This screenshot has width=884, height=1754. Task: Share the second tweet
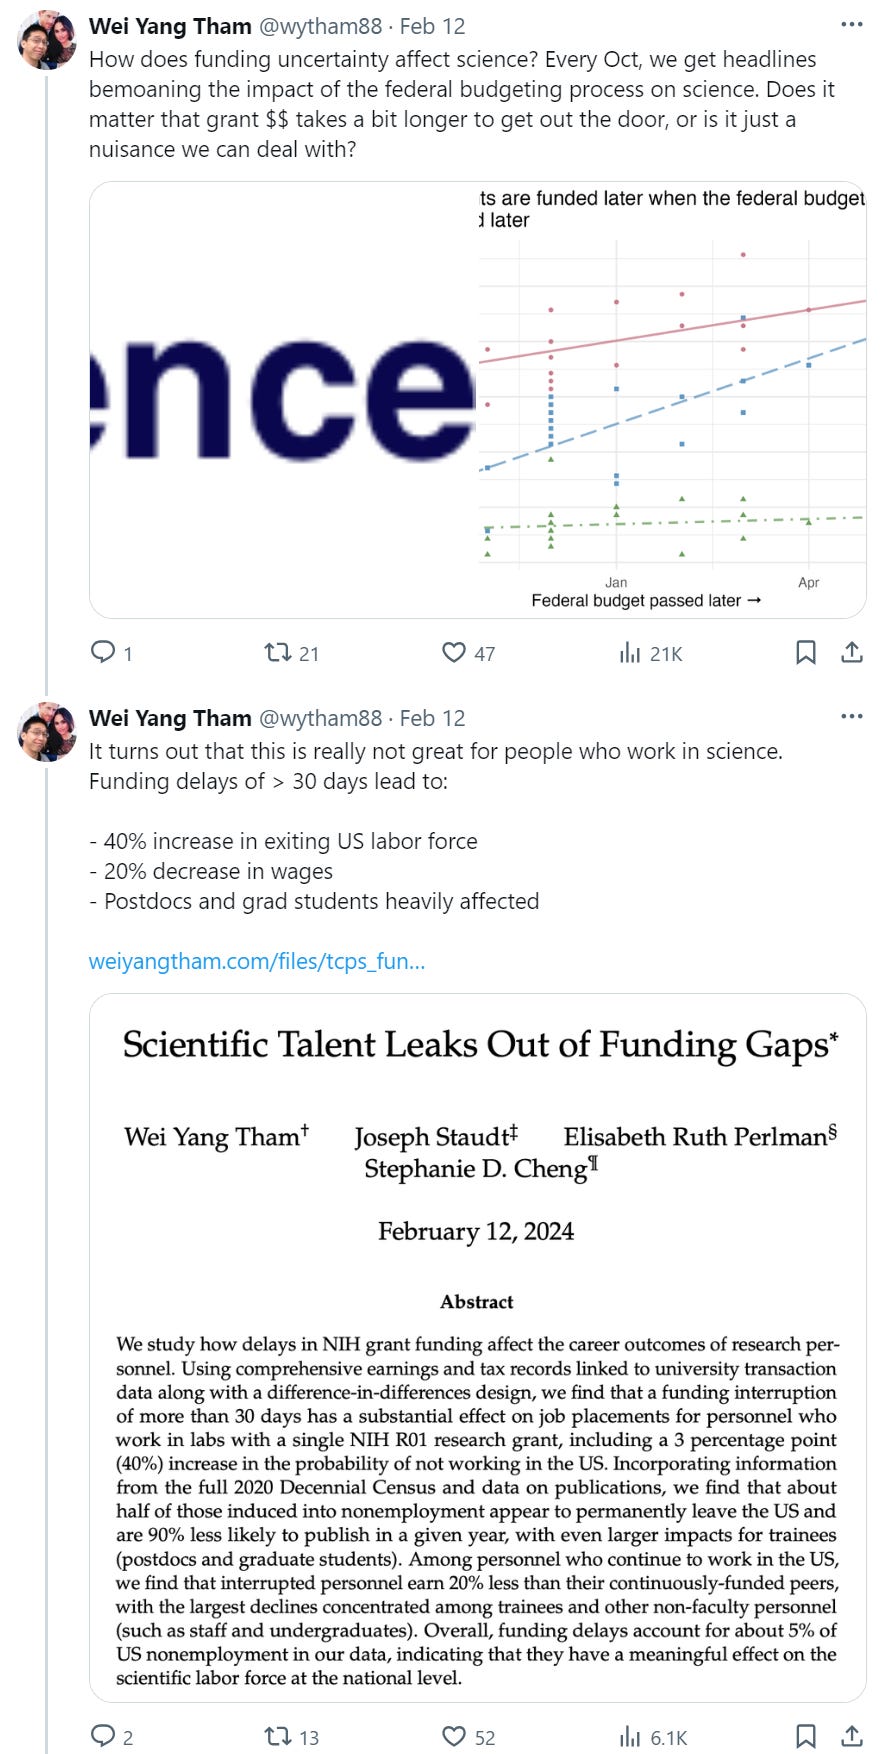pyautogui.click(x=851, y=1735)
